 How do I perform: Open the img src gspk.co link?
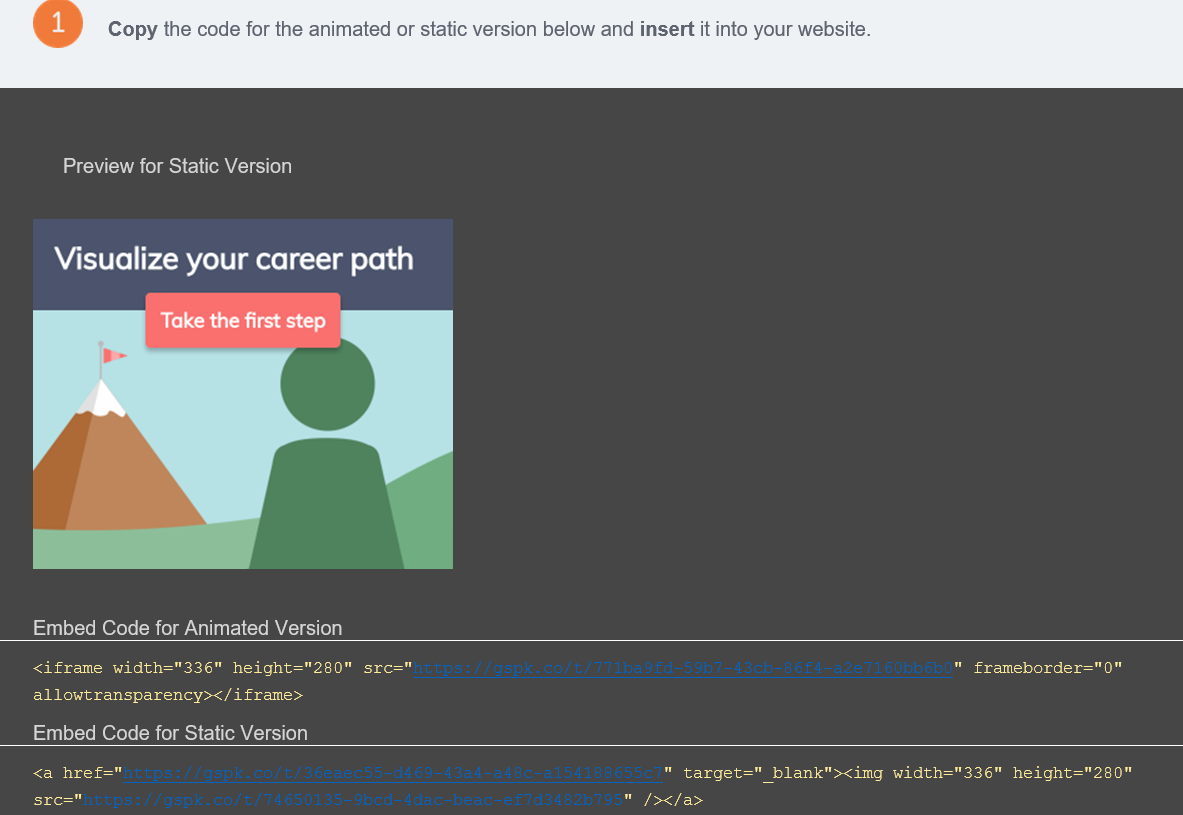pyautogui.click(x=354, y=799)
